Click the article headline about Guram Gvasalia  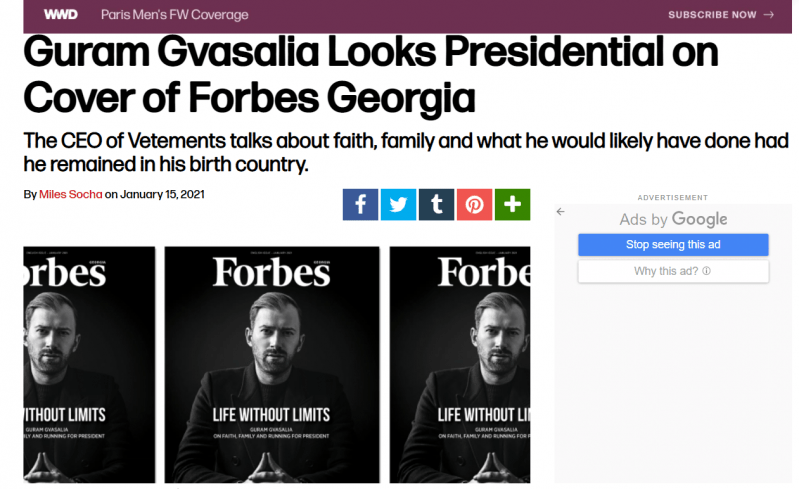(369, 75)
